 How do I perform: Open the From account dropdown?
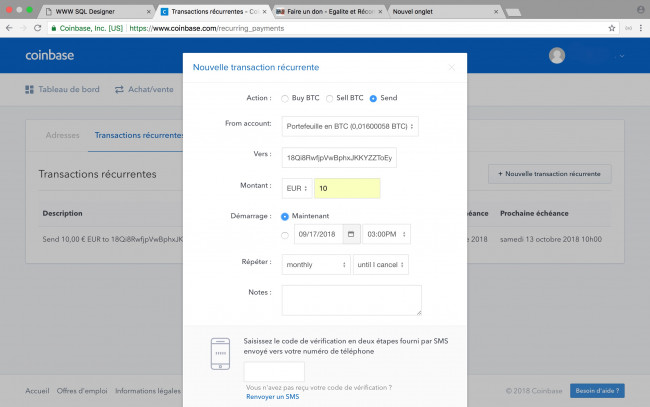[350, 126]
